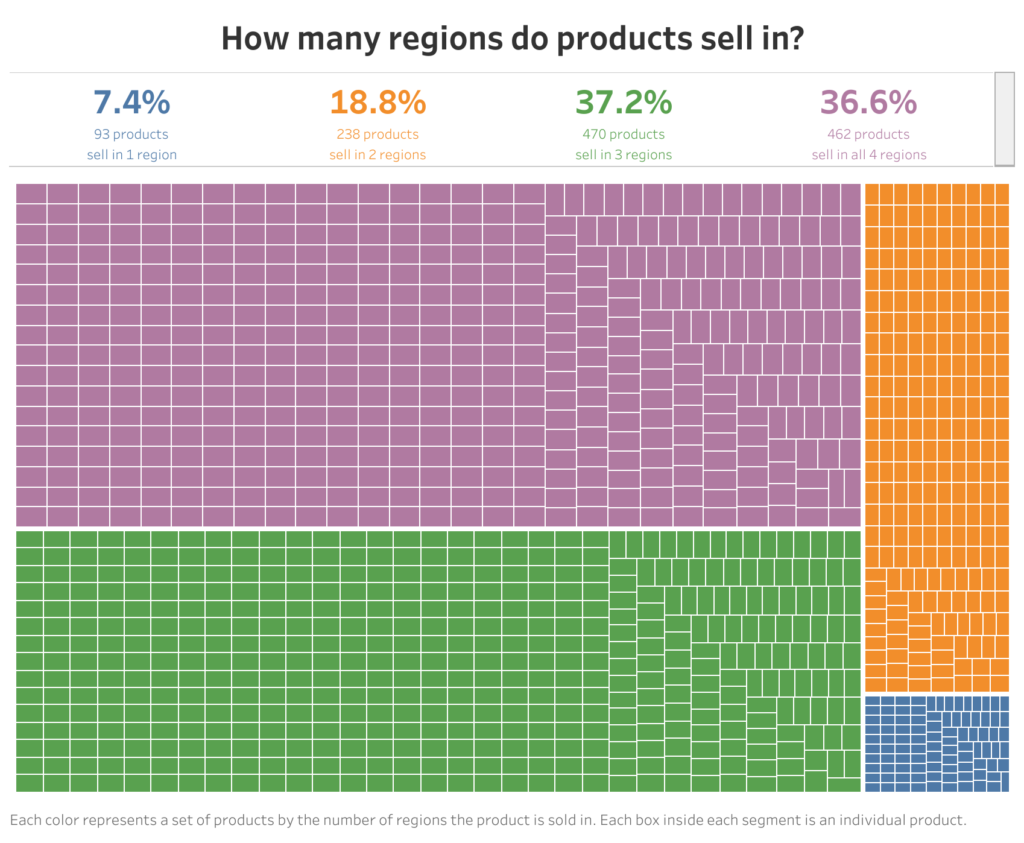Screen dimensions: 1024x843
Task: Click the top-left box of the purple segment
Action: coord(31,193)
